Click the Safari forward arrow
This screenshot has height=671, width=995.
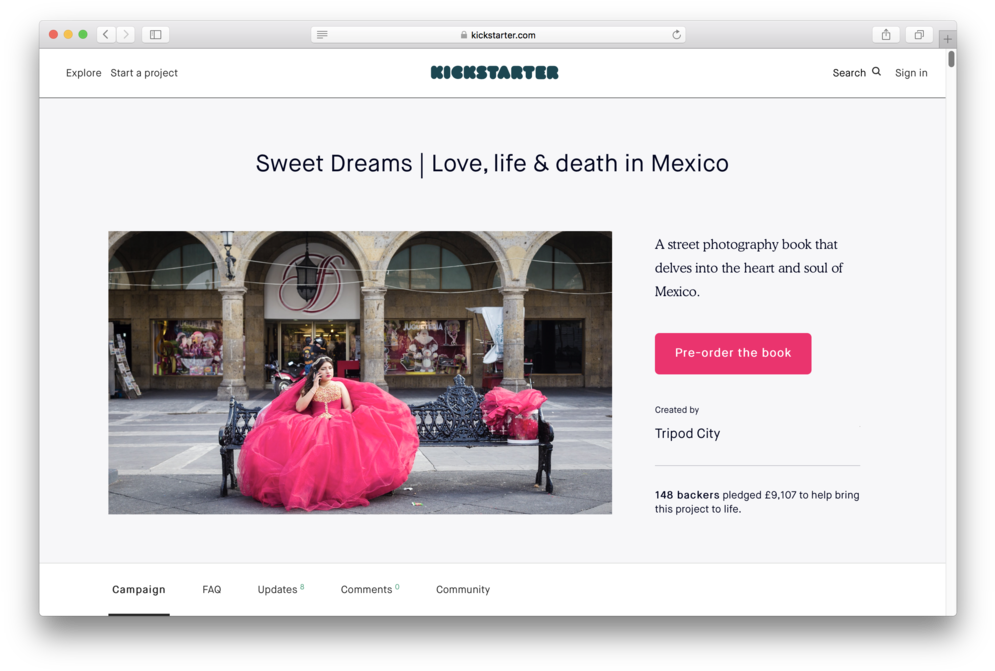click(x=126, y=33)
